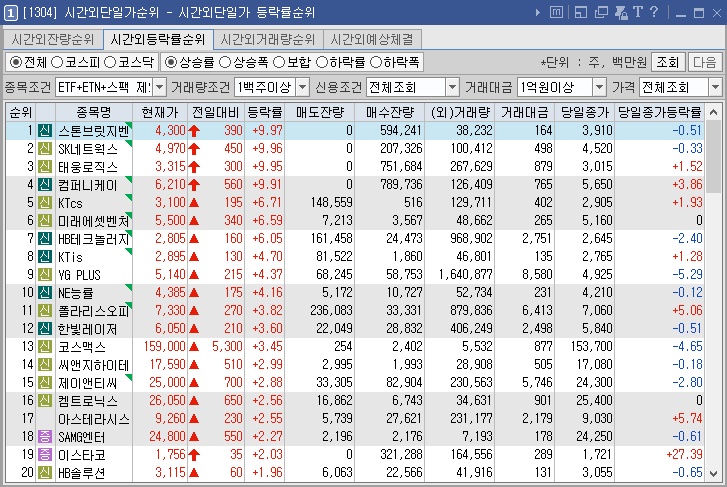
Task: Click the 다음 next button
Action: [705, 62]
